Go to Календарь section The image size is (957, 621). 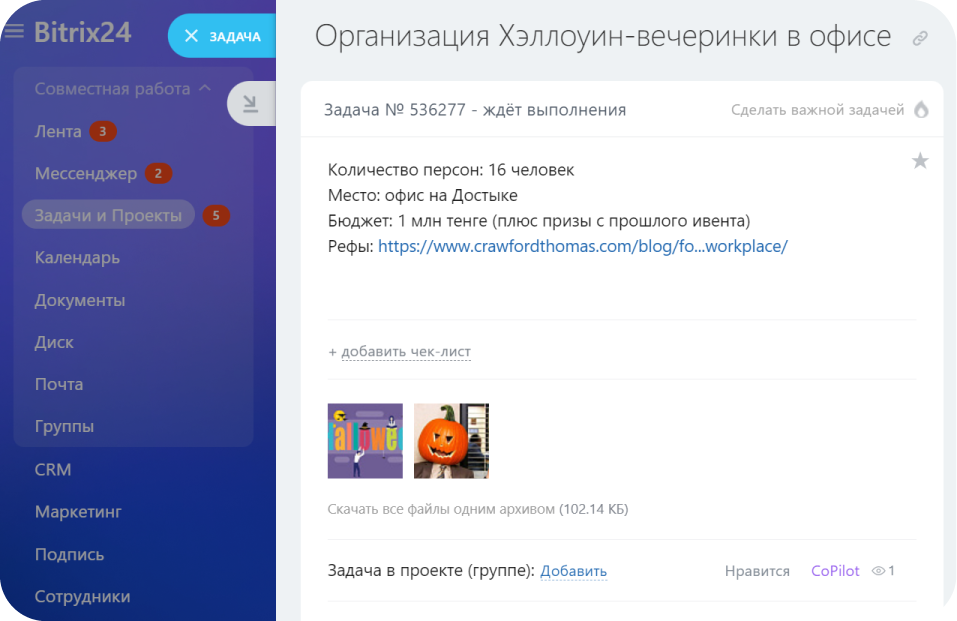click(77, 258)
